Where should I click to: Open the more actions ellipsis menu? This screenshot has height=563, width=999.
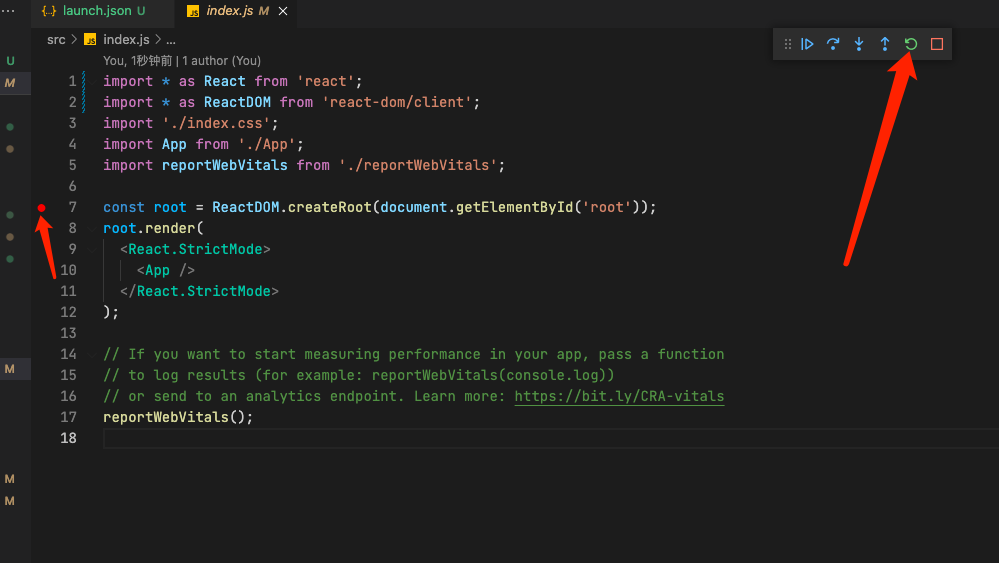point(8,11)
